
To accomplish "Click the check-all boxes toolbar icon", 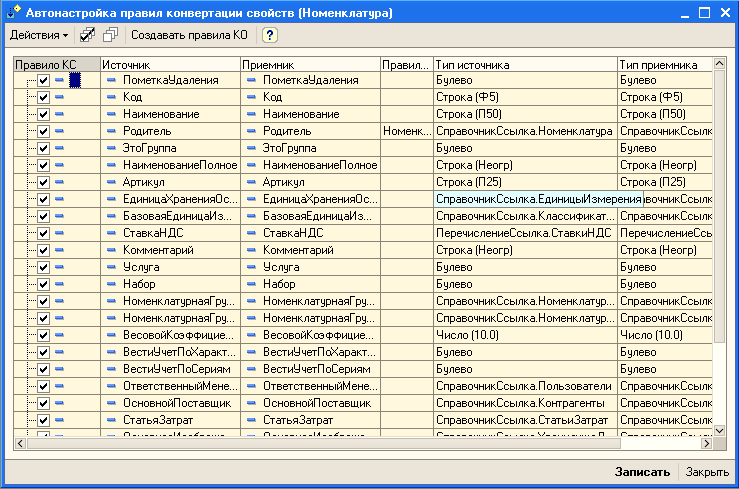I will pyautogui.click(x=87, y=35).
